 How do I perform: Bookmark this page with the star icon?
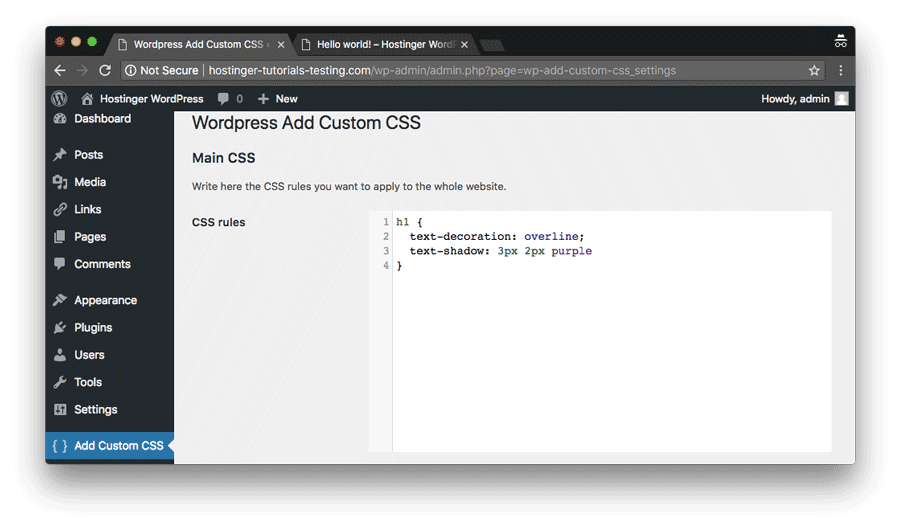click(x=814, y=71)
